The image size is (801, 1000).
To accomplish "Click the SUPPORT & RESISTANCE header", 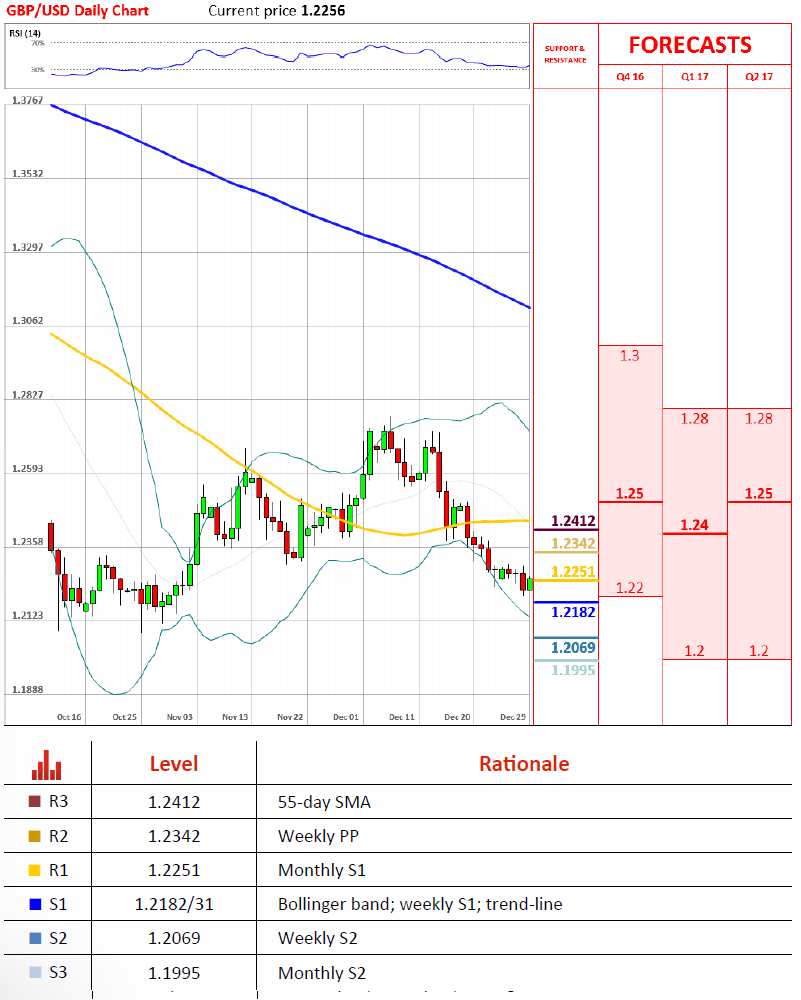I will point(565,54).
